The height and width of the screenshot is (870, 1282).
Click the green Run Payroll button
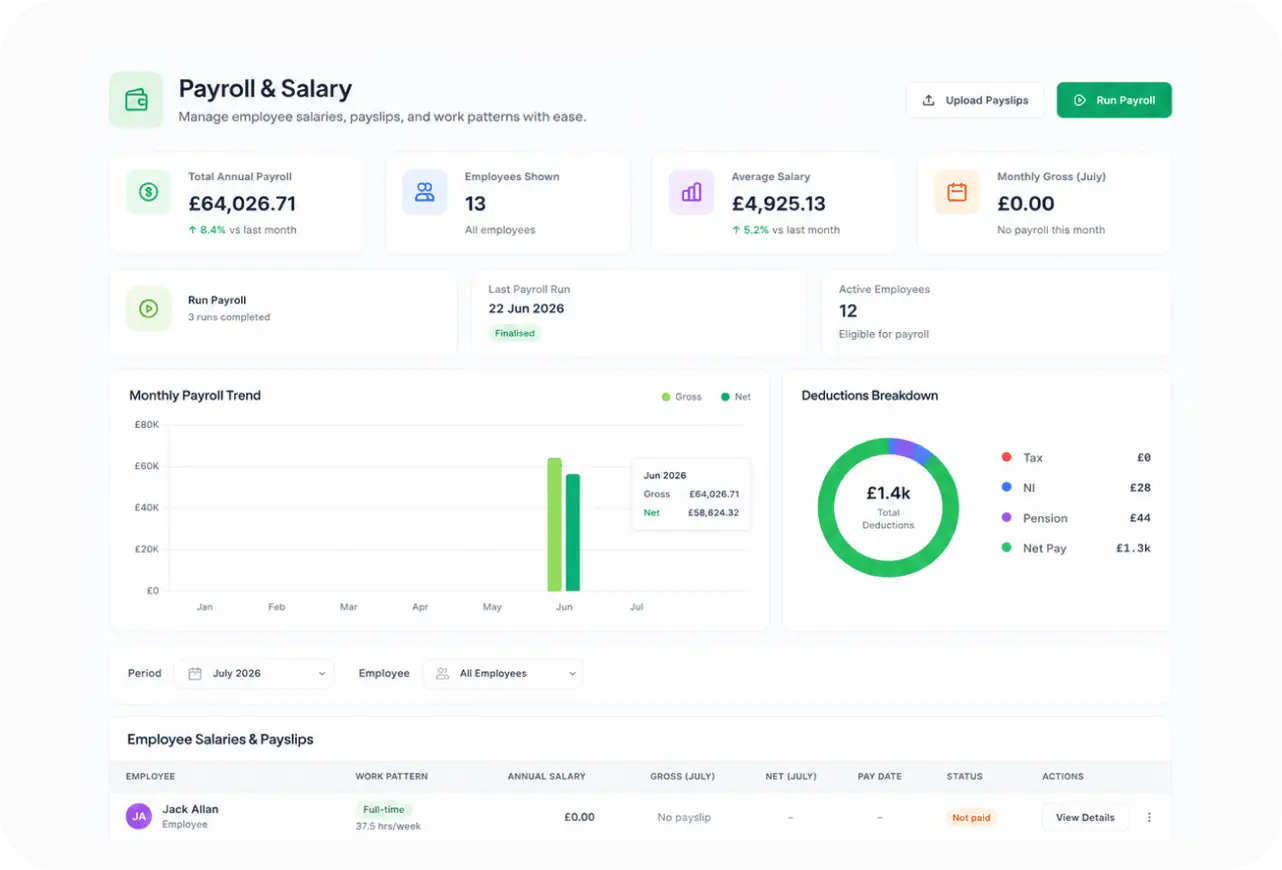(1114, 100)
